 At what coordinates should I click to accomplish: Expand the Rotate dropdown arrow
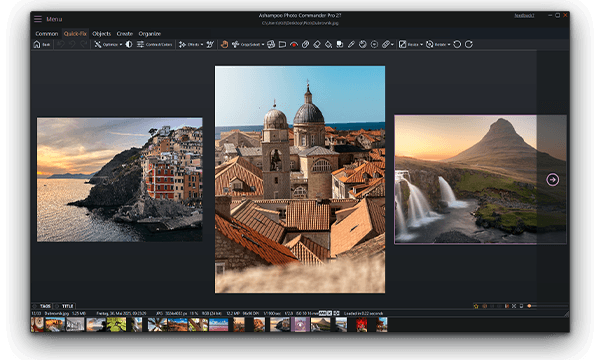[449, 45]
